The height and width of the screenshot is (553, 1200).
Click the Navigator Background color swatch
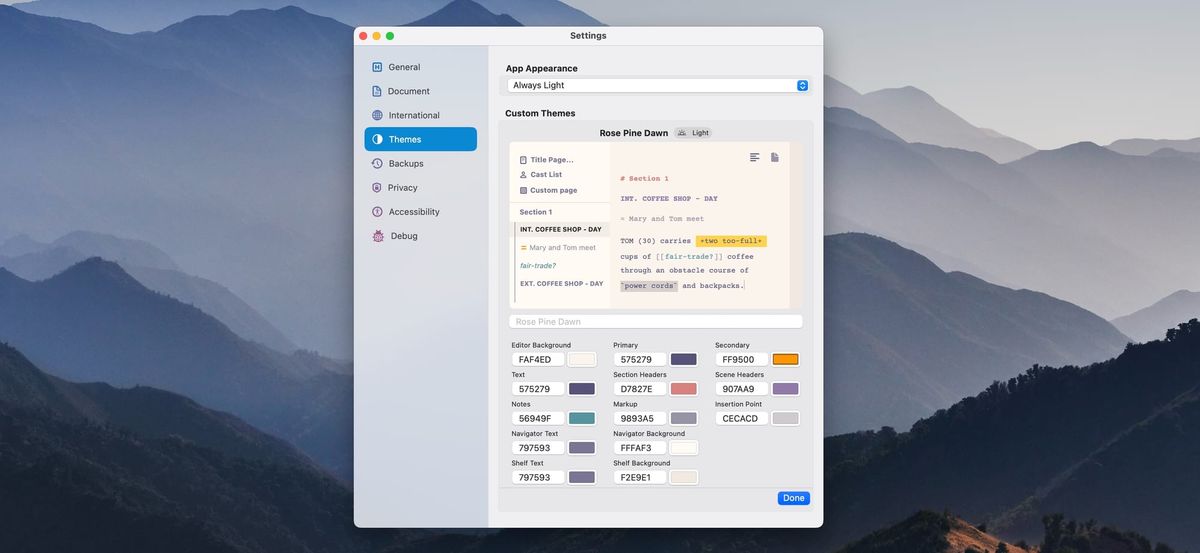[684, 448]
